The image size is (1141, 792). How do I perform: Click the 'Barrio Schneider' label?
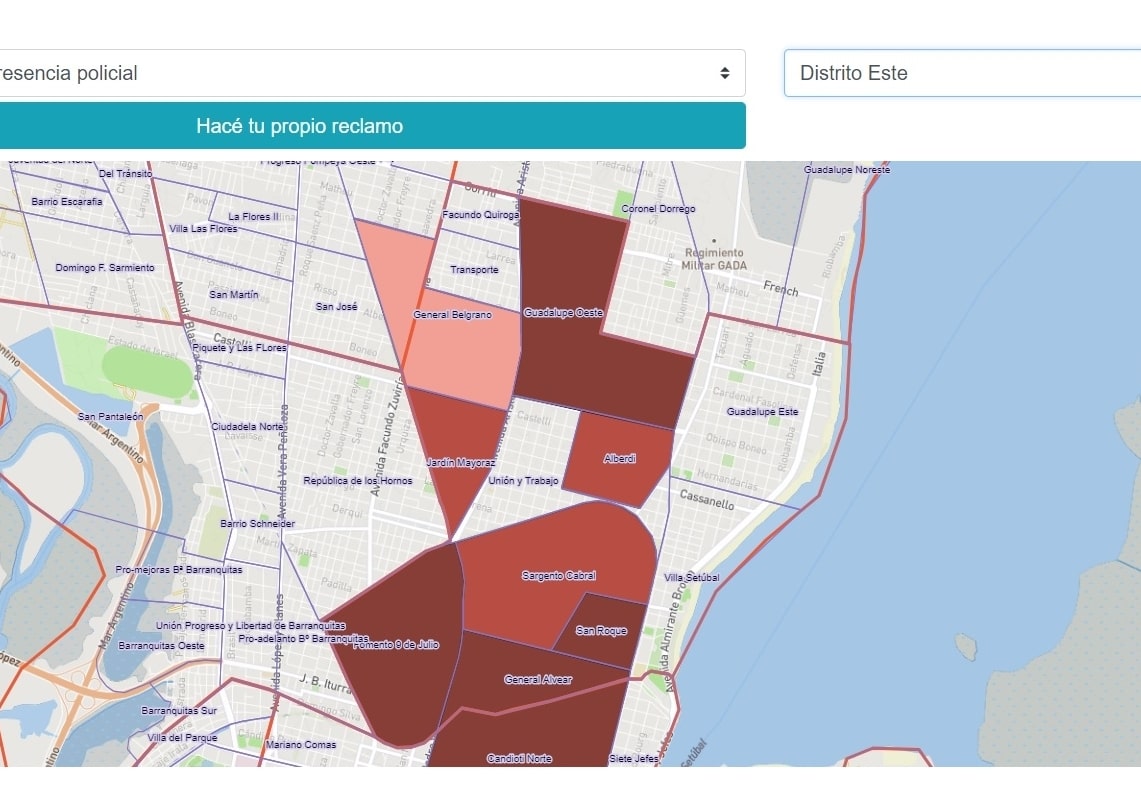pyautogui.click(x=258, y=523)
